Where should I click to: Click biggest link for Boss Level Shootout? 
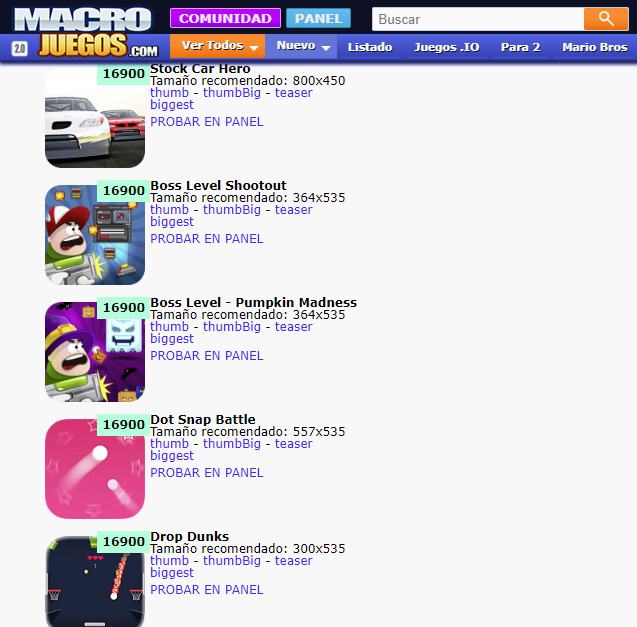point(172,222)
